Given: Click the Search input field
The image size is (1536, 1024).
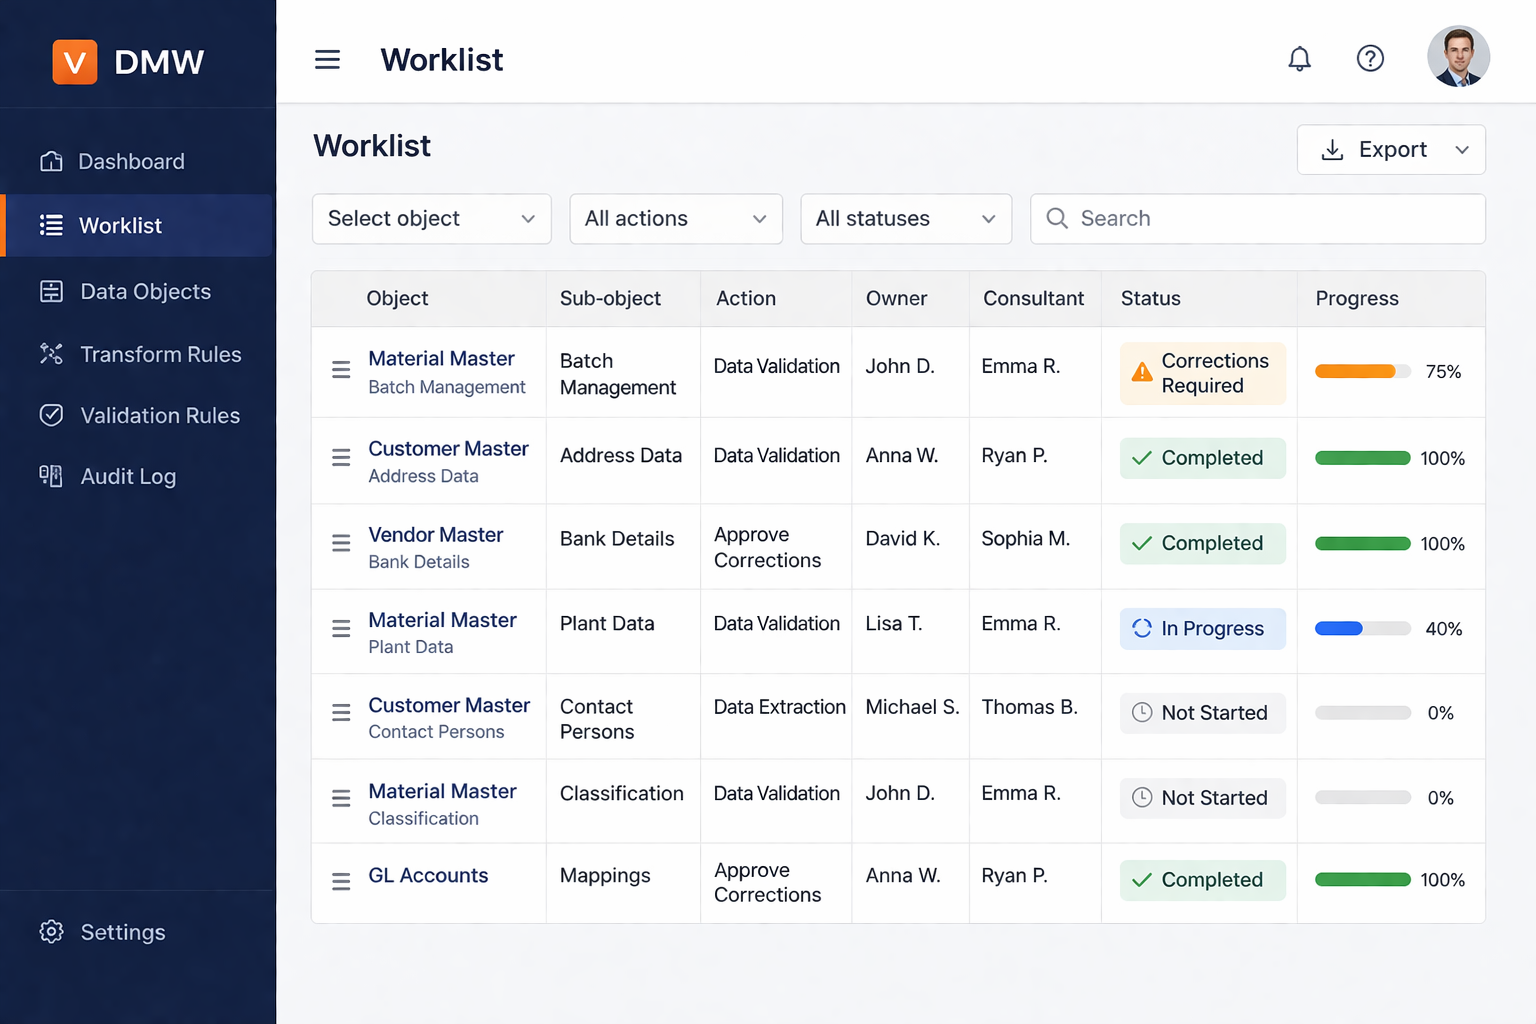Looking at the screenshot, I should (1257, 219).
